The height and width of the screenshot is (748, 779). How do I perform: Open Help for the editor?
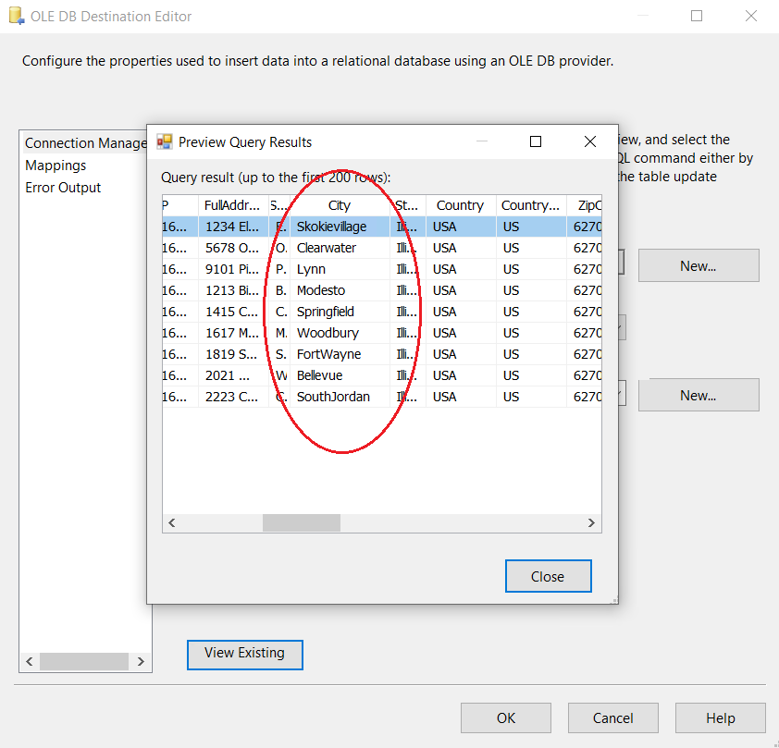coord(720,718)
